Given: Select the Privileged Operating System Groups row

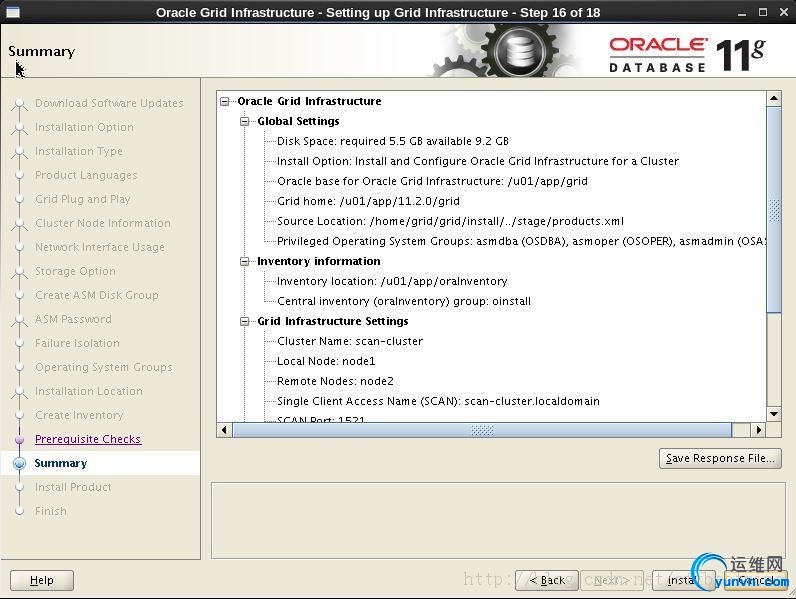Looking at the screenshot, I should point(521,241).
